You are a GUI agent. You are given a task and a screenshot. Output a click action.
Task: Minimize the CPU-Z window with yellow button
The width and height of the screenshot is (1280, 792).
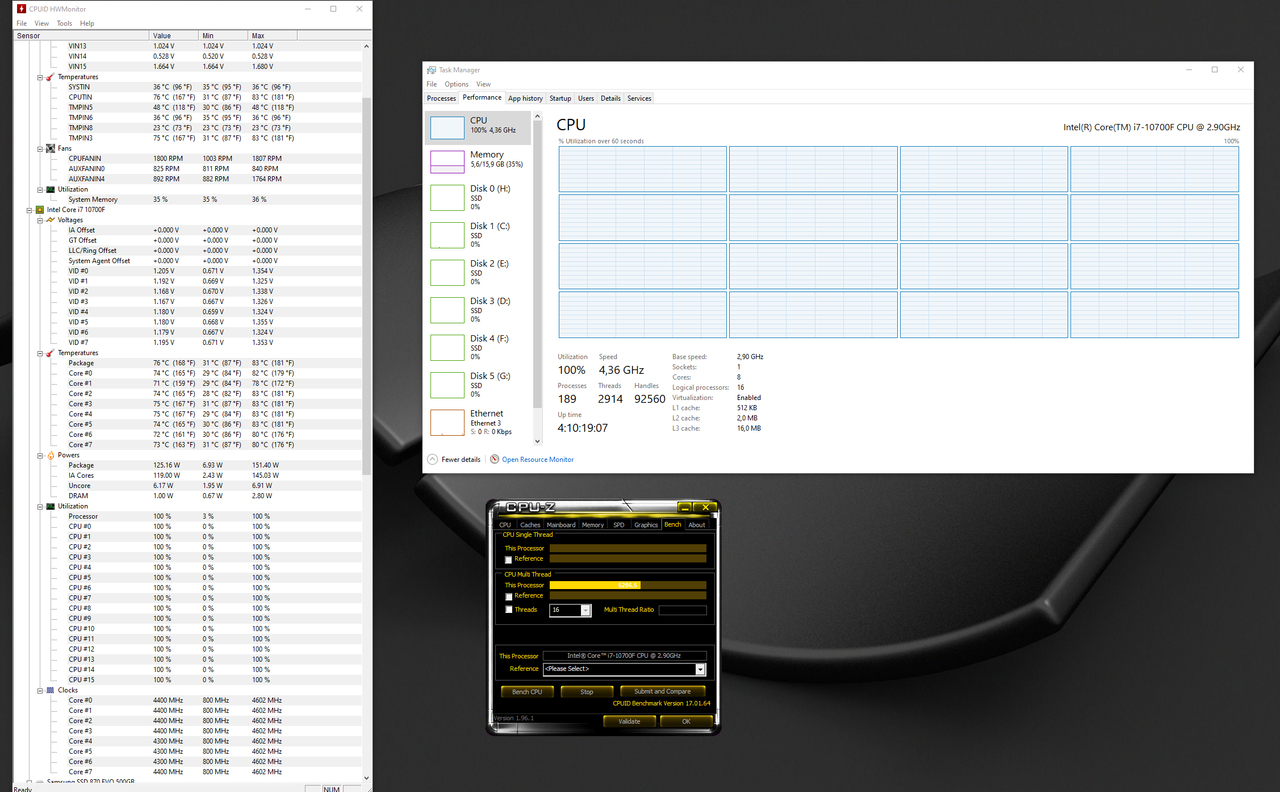[684, 508]
